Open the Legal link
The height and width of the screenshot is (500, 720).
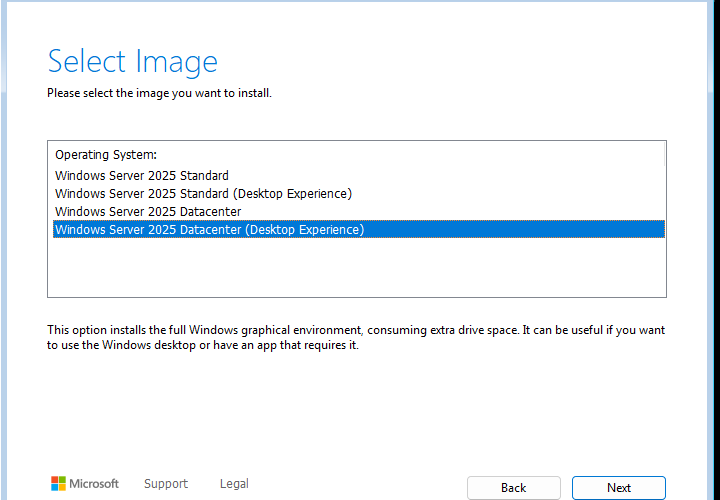(234, 483)
